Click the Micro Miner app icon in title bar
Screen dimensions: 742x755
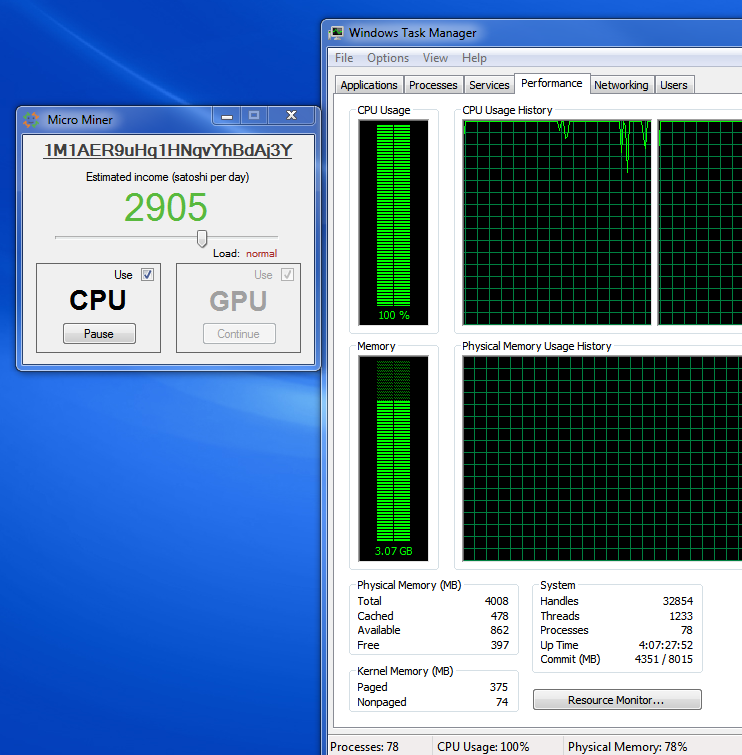(31, 119)
